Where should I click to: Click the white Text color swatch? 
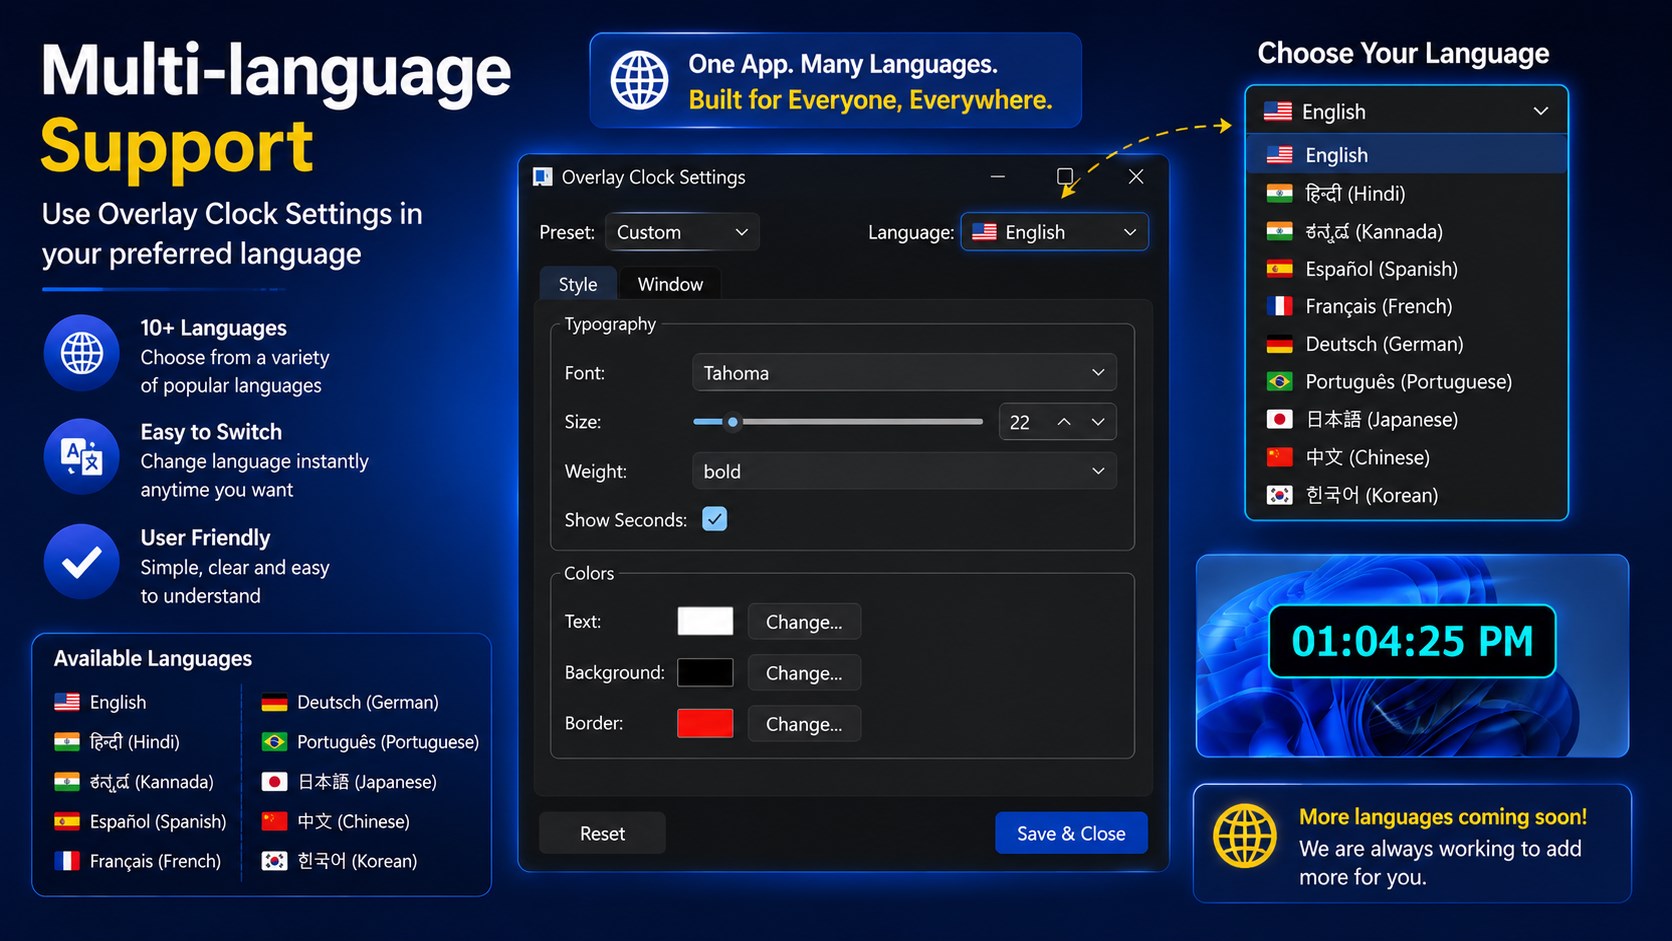[705, 621]
